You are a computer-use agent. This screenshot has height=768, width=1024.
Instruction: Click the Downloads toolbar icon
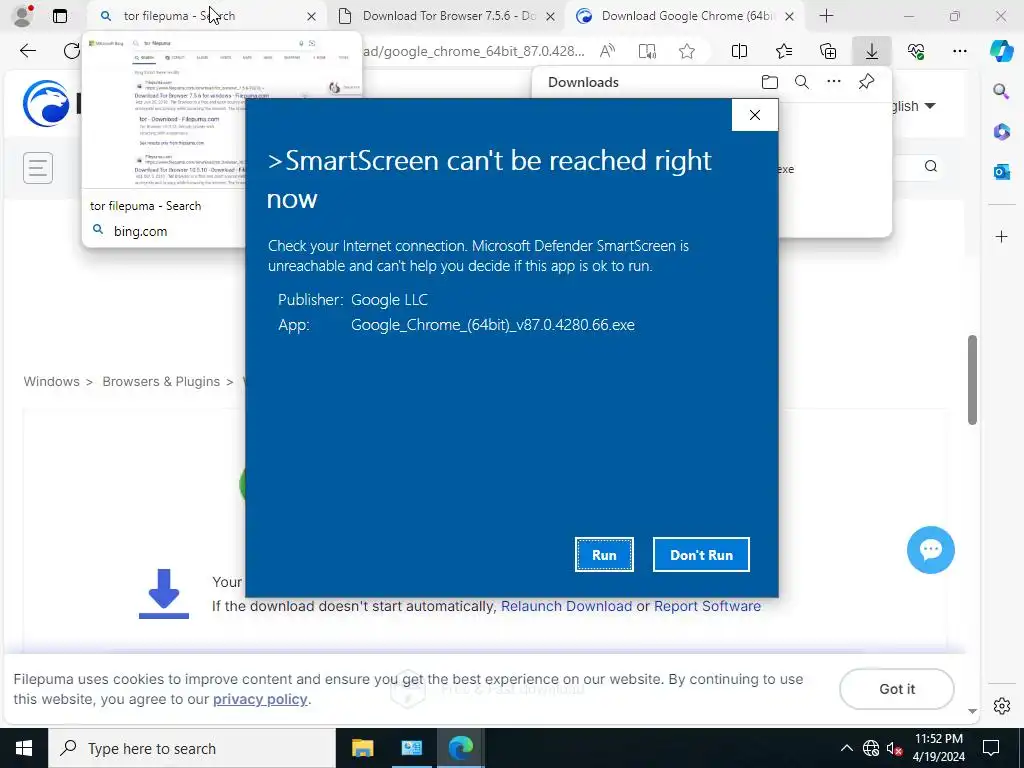(872, 51)
